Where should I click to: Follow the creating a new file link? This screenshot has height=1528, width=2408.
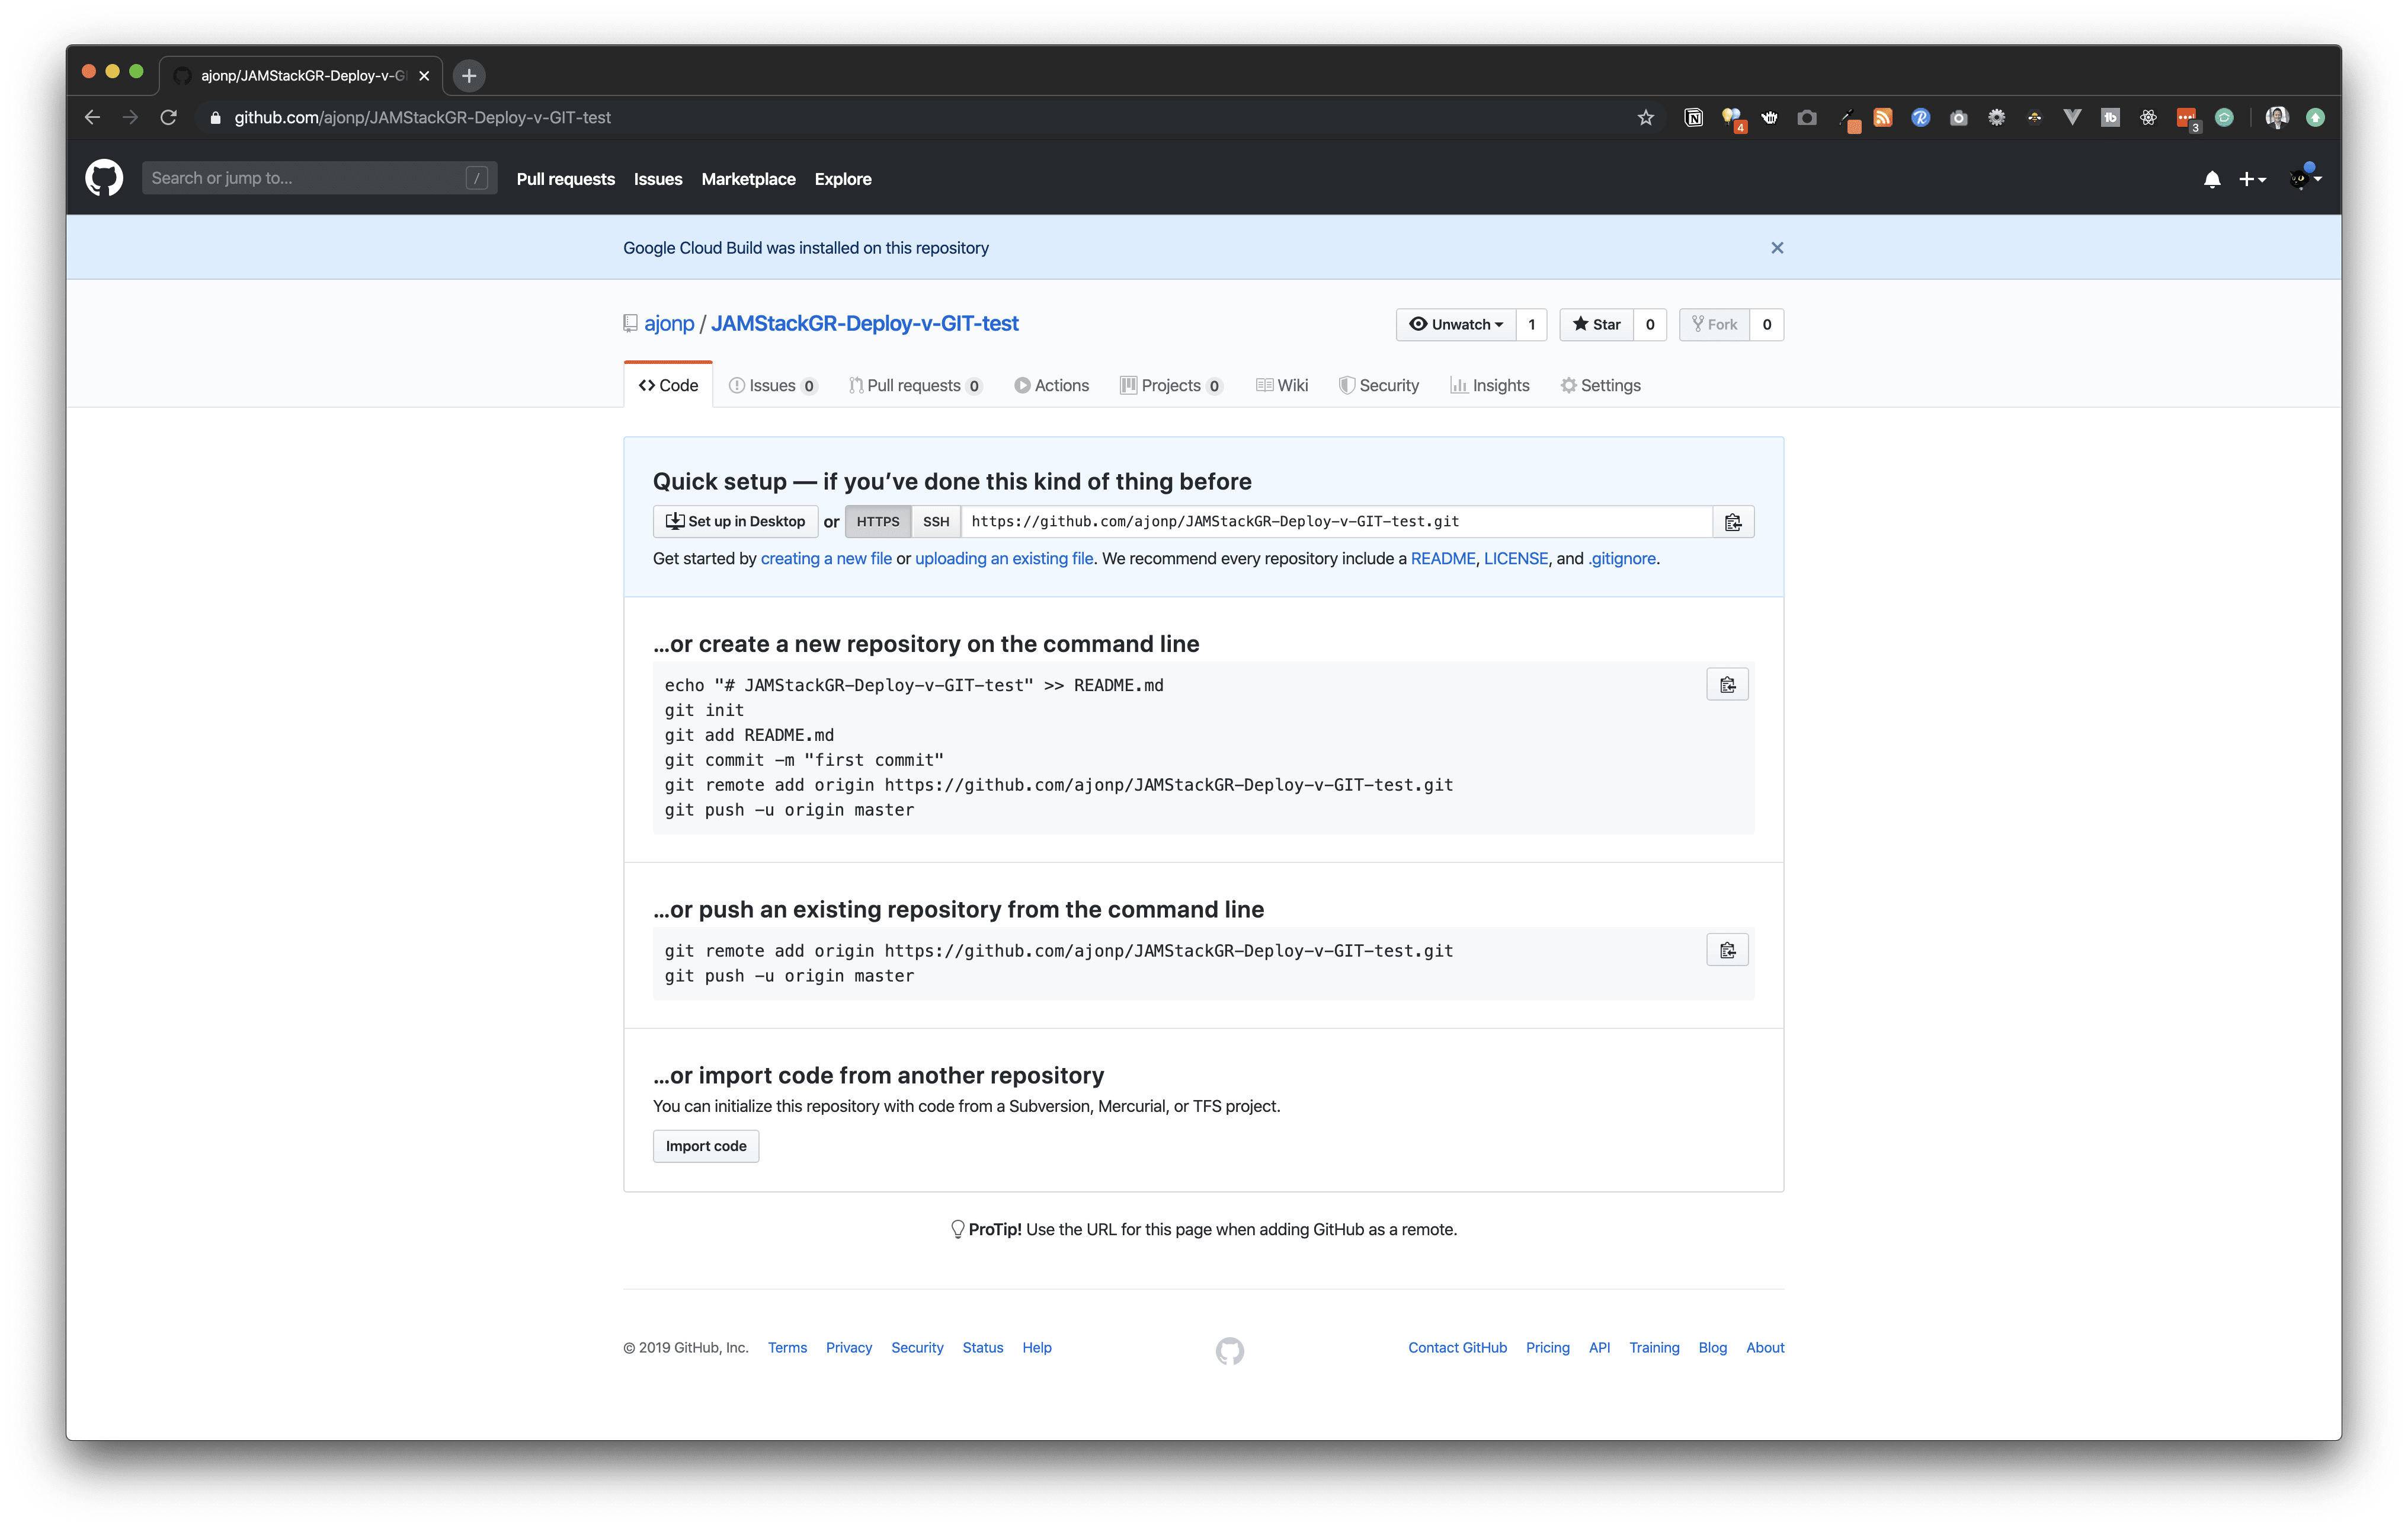(x=826, y=559)
